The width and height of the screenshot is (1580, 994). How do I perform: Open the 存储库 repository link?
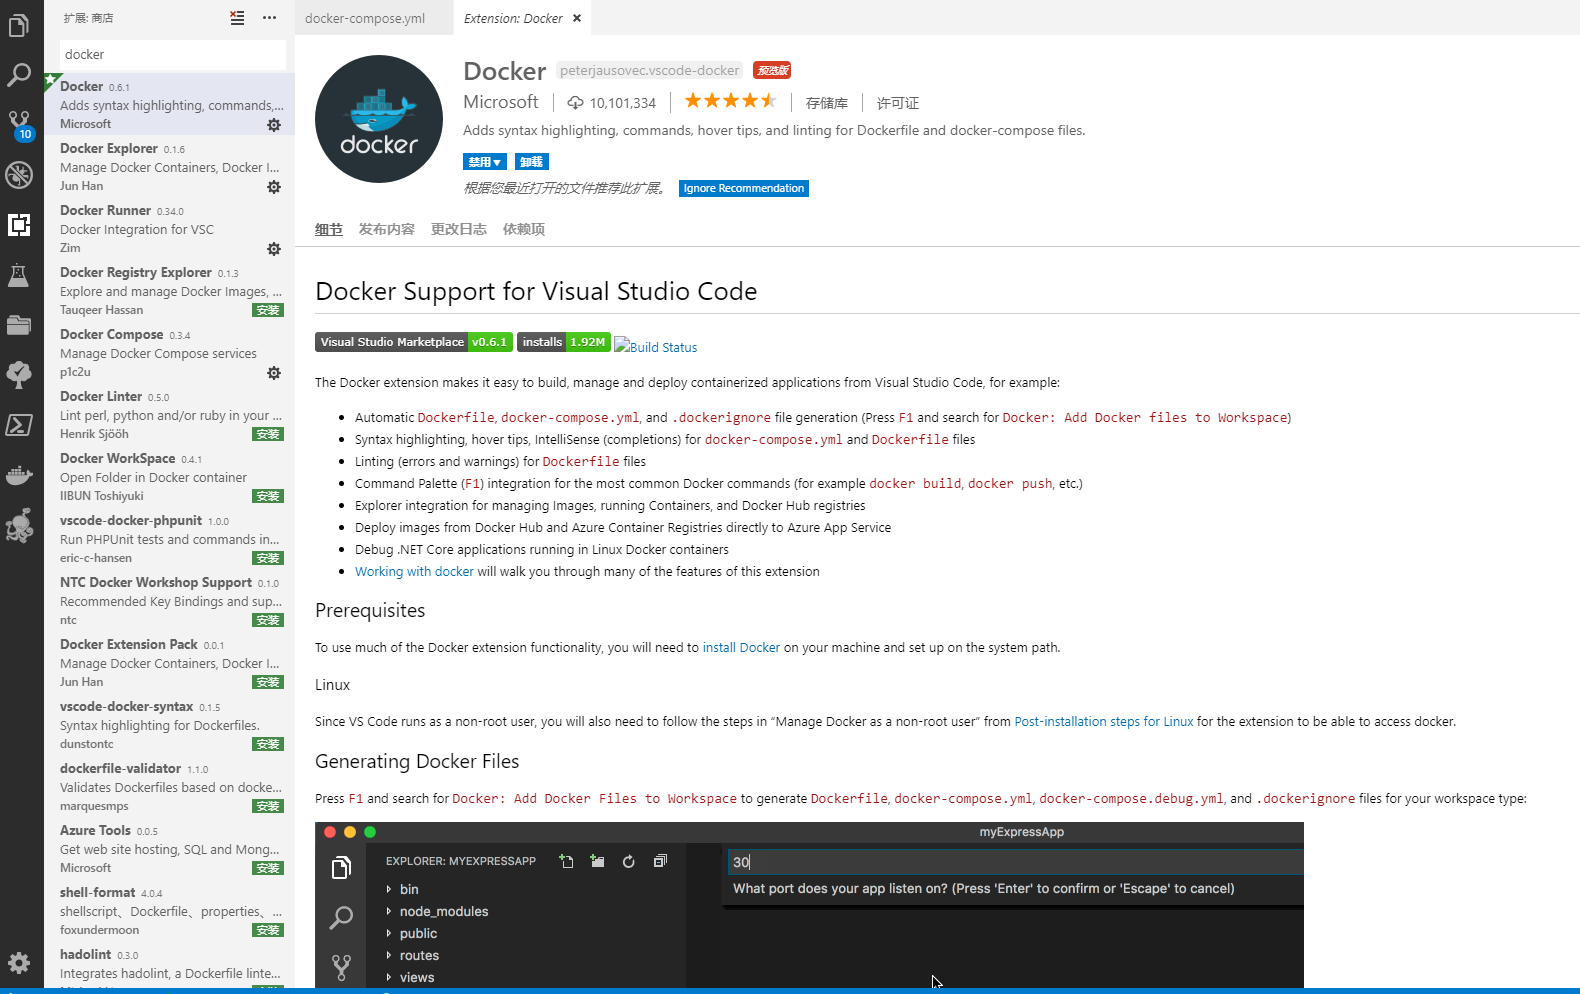click(x=827, y=103)
